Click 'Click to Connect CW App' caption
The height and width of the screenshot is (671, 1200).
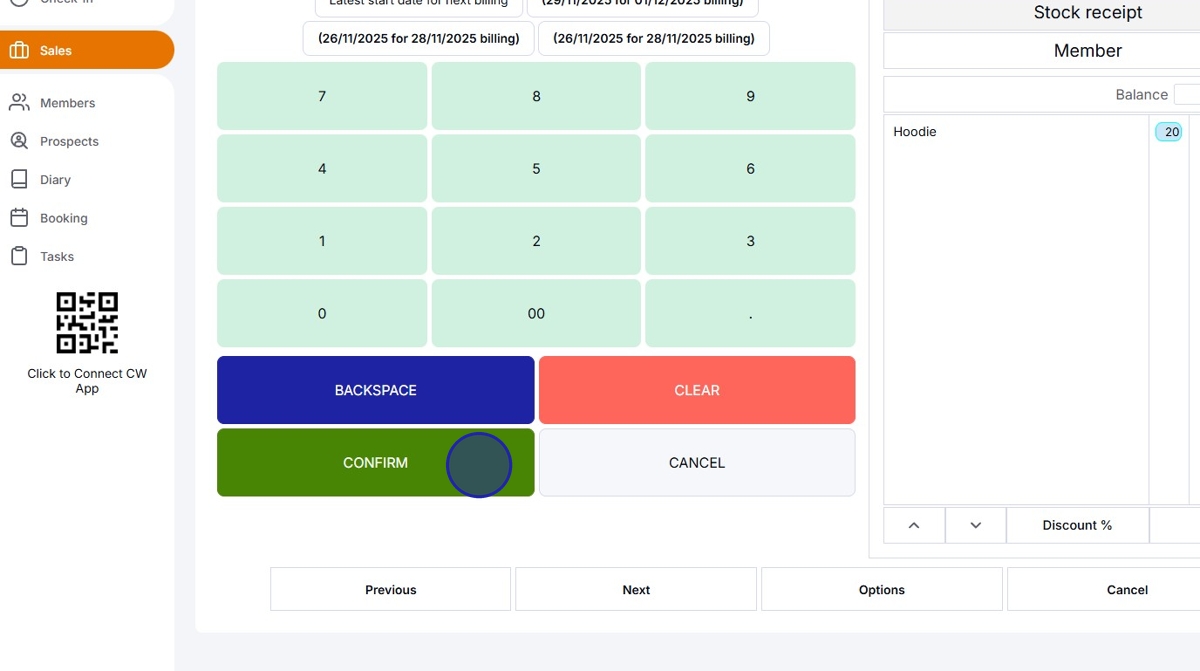(x=87, y=381)
